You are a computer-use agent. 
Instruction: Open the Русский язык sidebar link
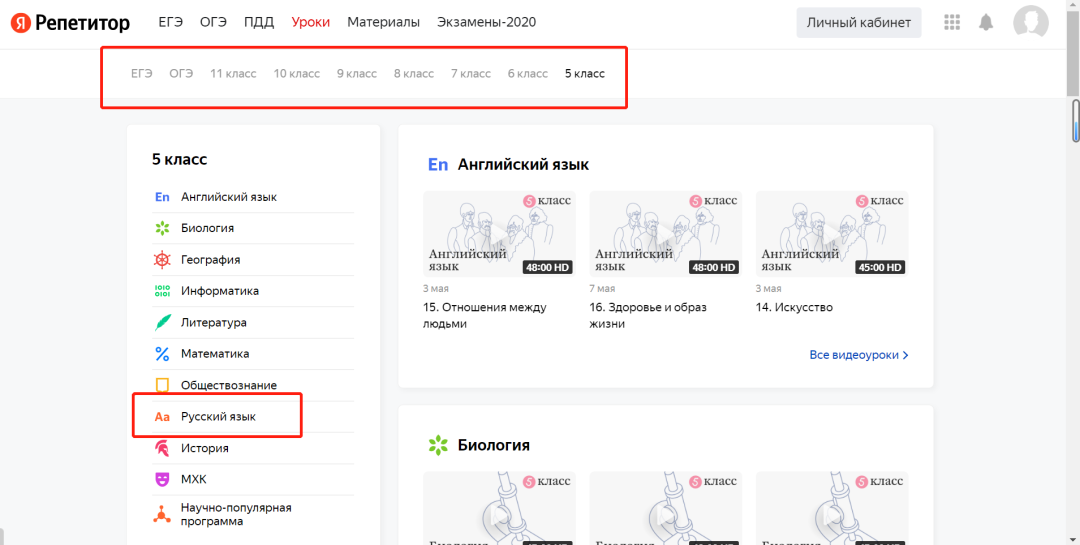218,417
